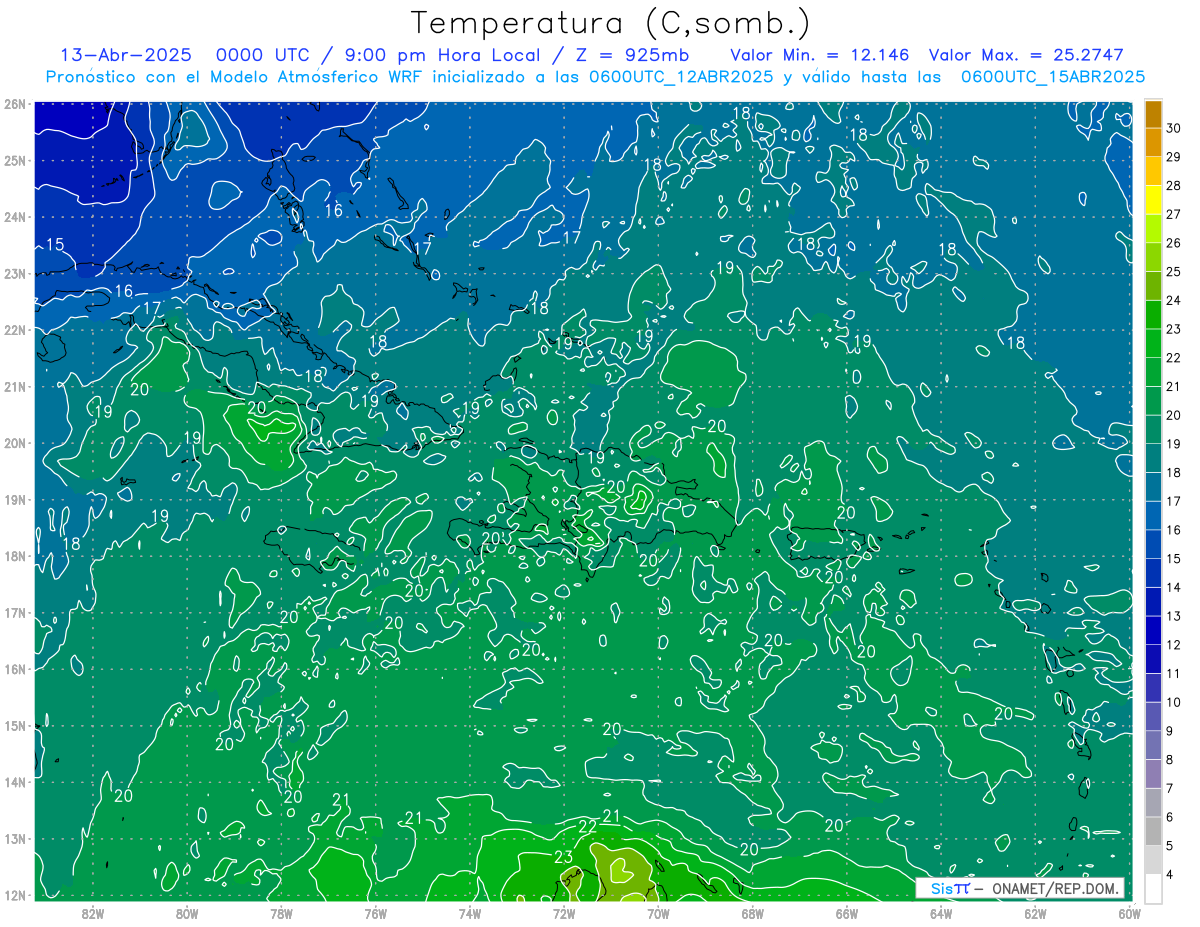Click longitude axis label '70W'
Image resolution: width=1200 pixels, height=927 pixels.
tap(658, 912)
